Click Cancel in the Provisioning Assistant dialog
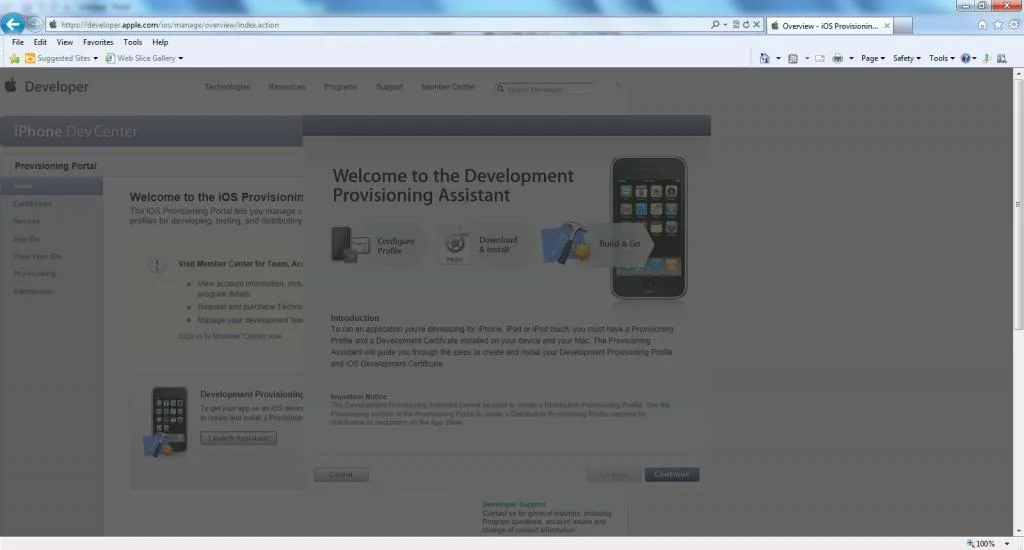 pos(341,474)
